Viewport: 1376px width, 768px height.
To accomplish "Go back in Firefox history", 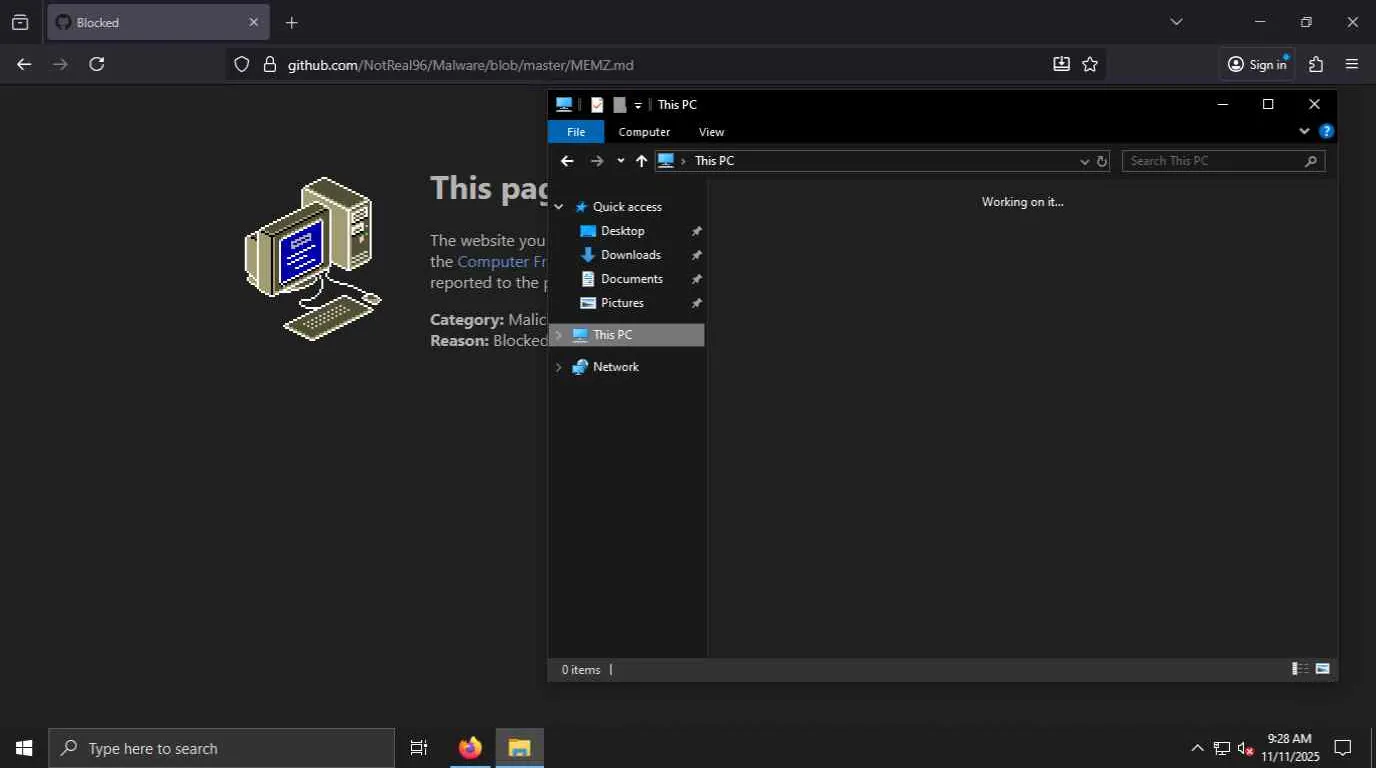I will tap(24, 64).
